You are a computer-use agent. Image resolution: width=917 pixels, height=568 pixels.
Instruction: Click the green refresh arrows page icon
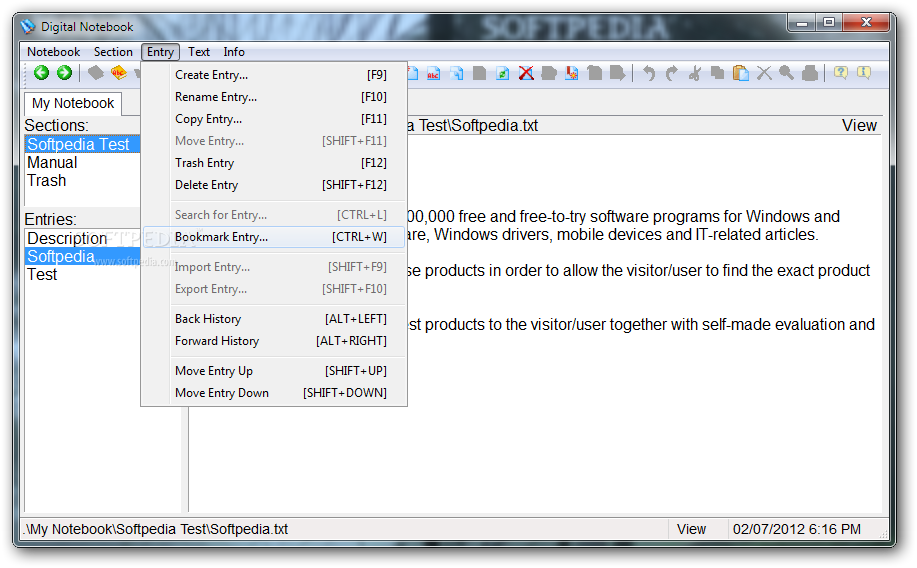click(502, 73)
